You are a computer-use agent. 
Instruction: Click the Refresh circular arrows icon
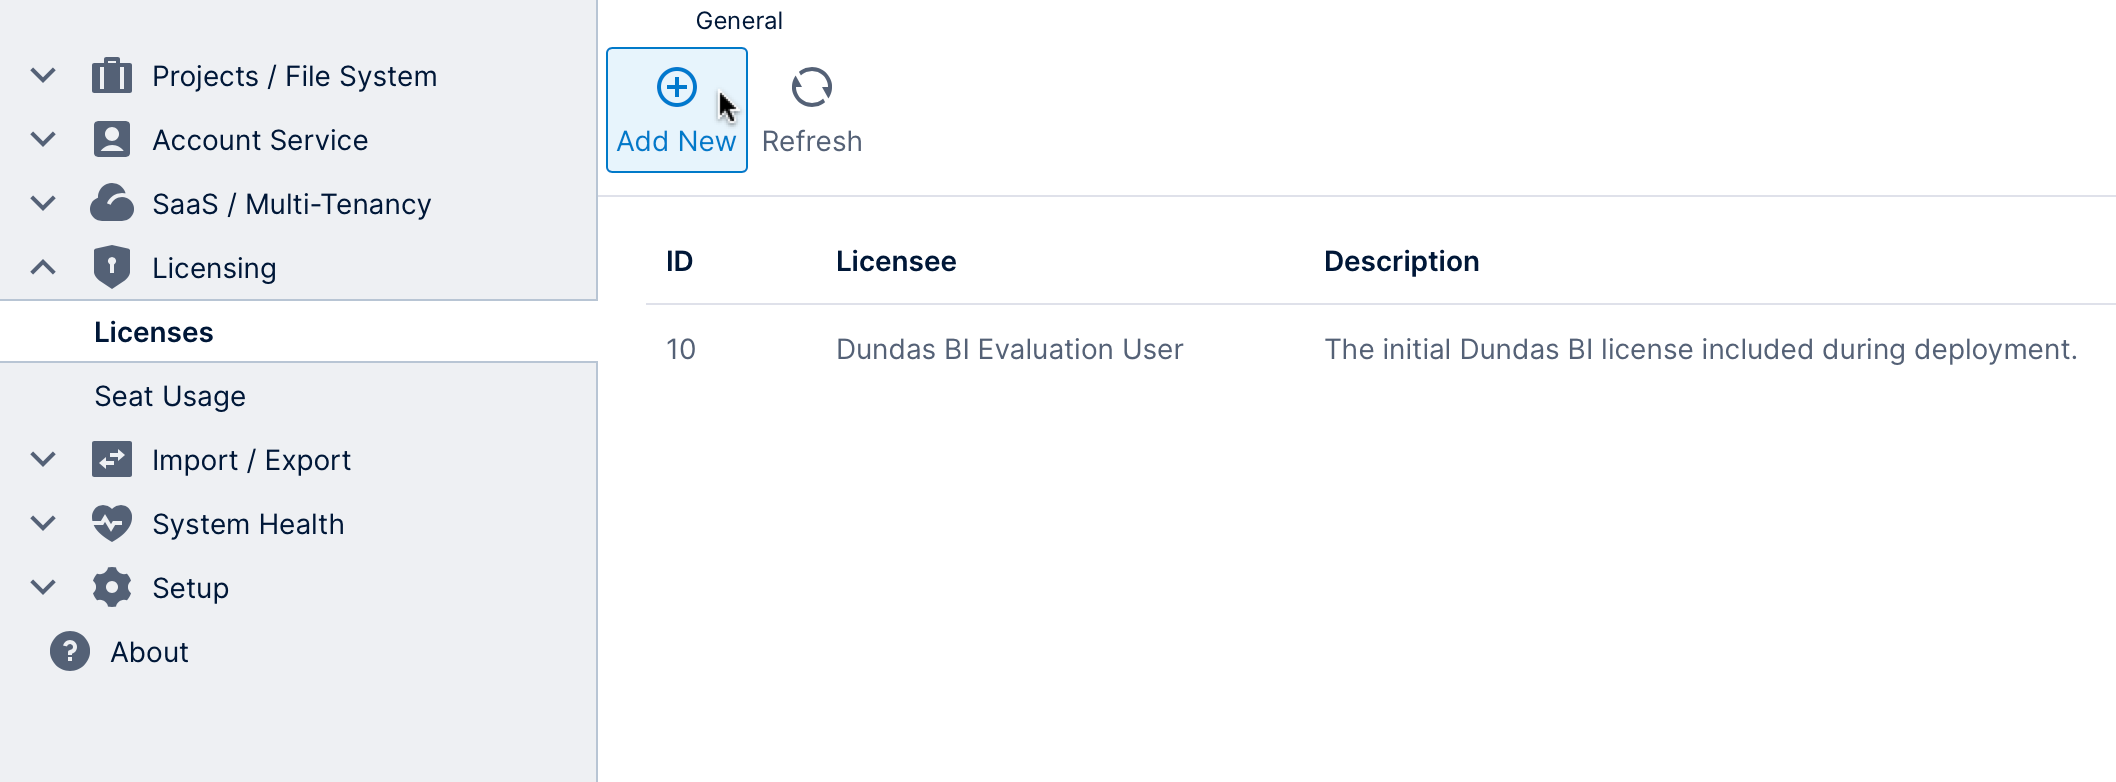pyautogui.click(x=812, y=87)
